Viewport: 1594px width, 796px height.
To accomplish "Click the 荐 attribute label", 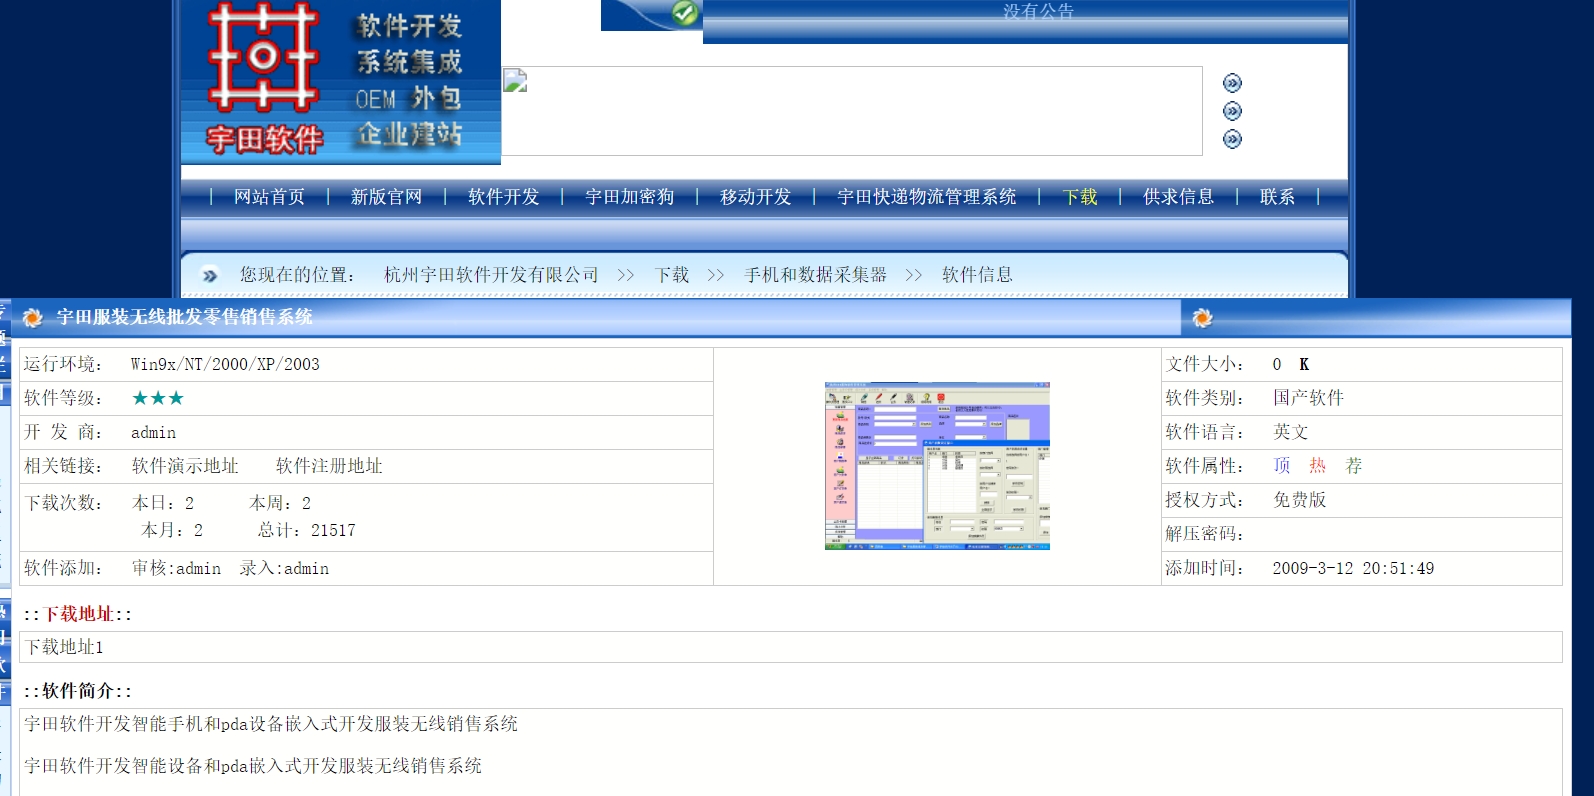I will coord(1354,466).
